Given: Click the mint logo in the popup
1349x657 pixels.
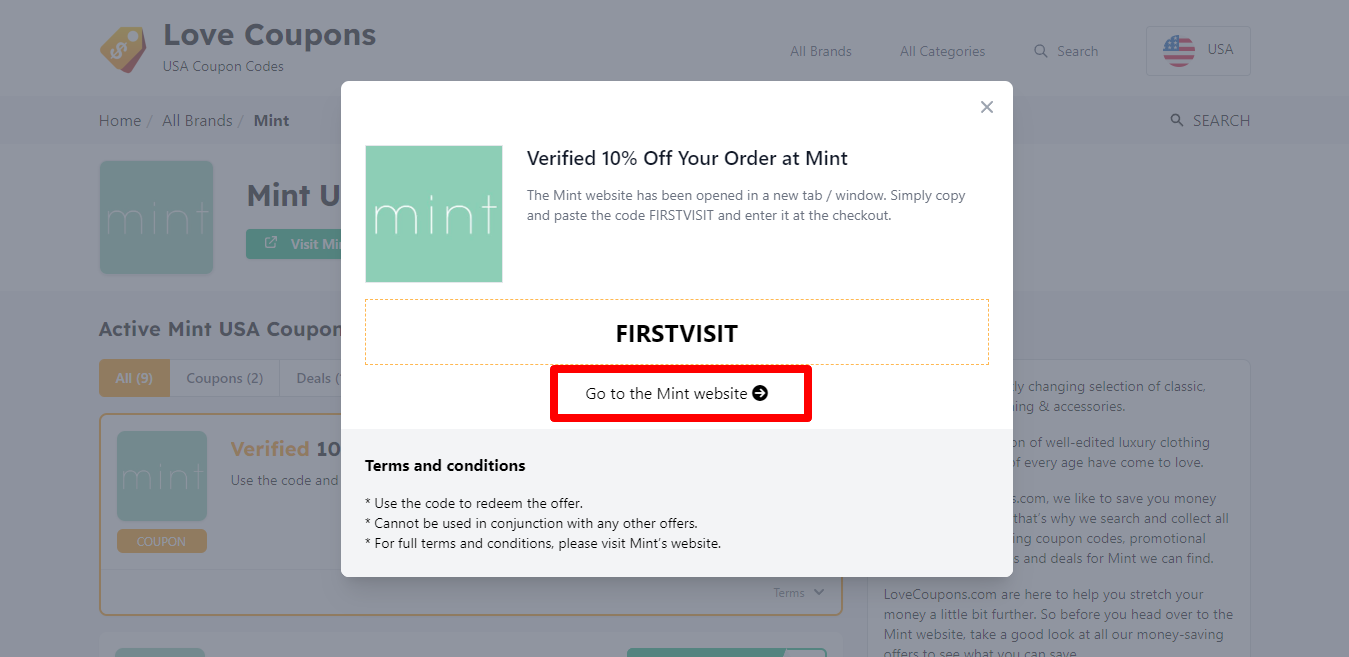Looking at the screenshot, I should (x=434, y=214).
